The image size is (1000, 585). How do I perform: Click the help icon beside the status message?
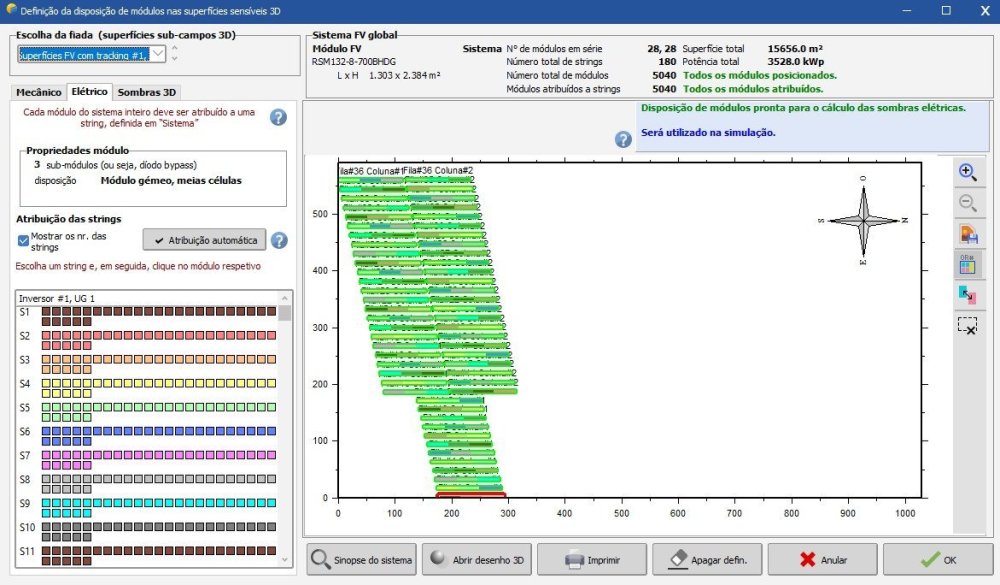tap(623, 139)
